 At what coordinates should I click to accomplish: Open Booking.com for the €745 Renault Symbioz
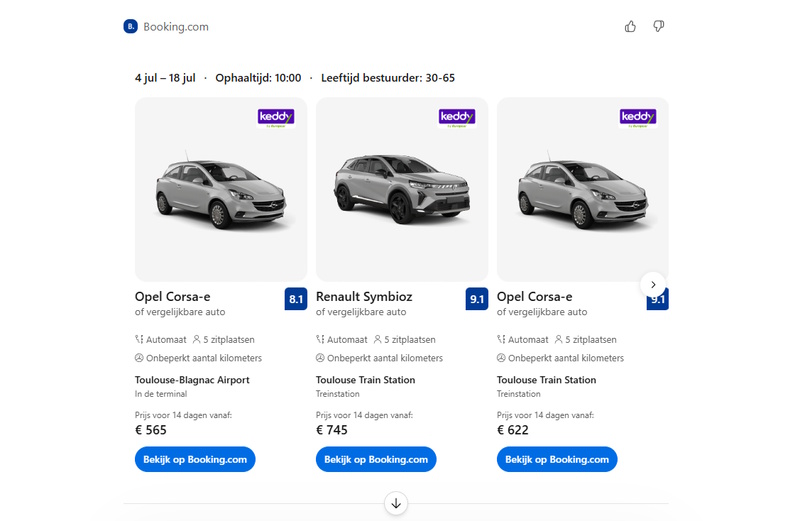pos(376,459)
